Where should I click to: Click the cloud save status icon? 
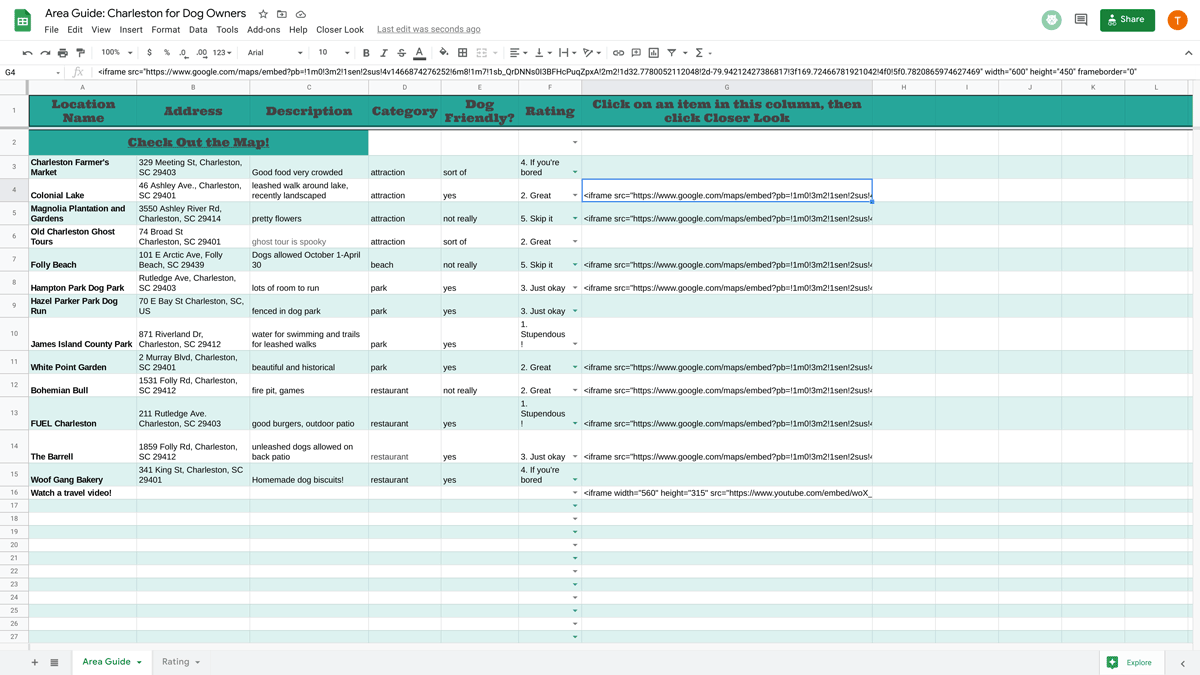(301, 14)
